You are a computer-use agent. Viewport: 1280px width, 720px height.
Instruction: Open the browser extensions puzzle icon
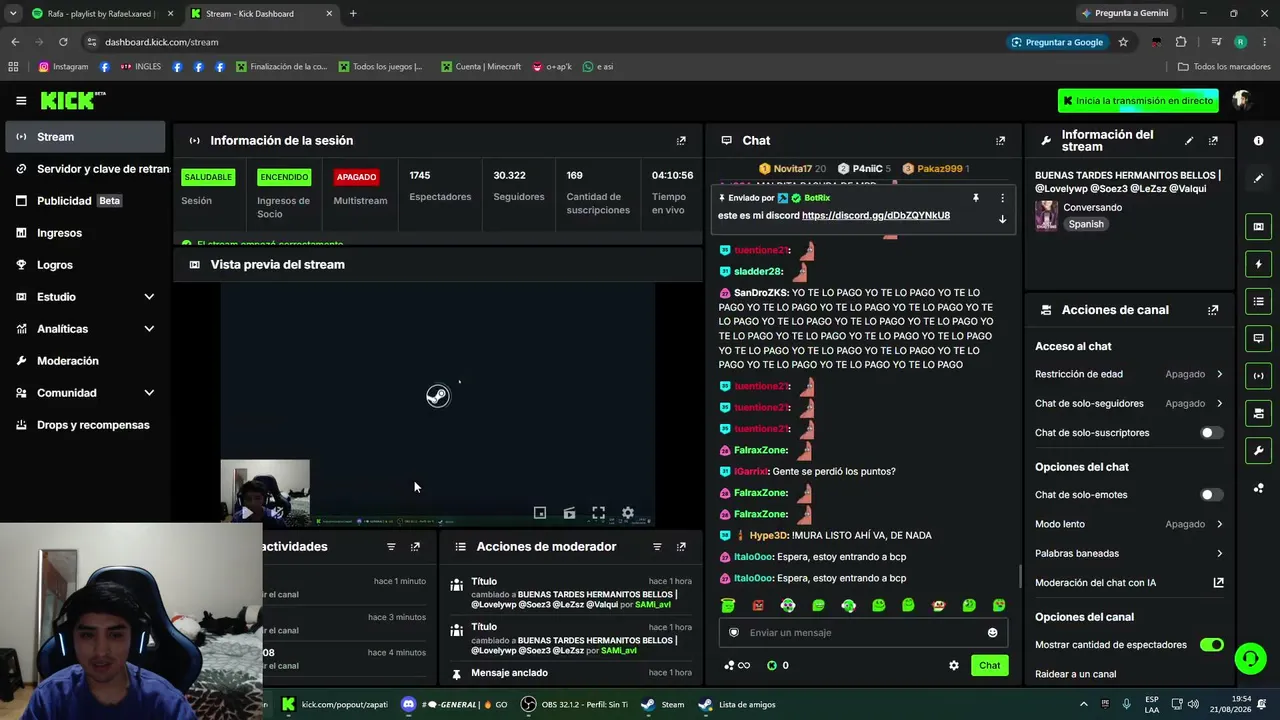1181,42
